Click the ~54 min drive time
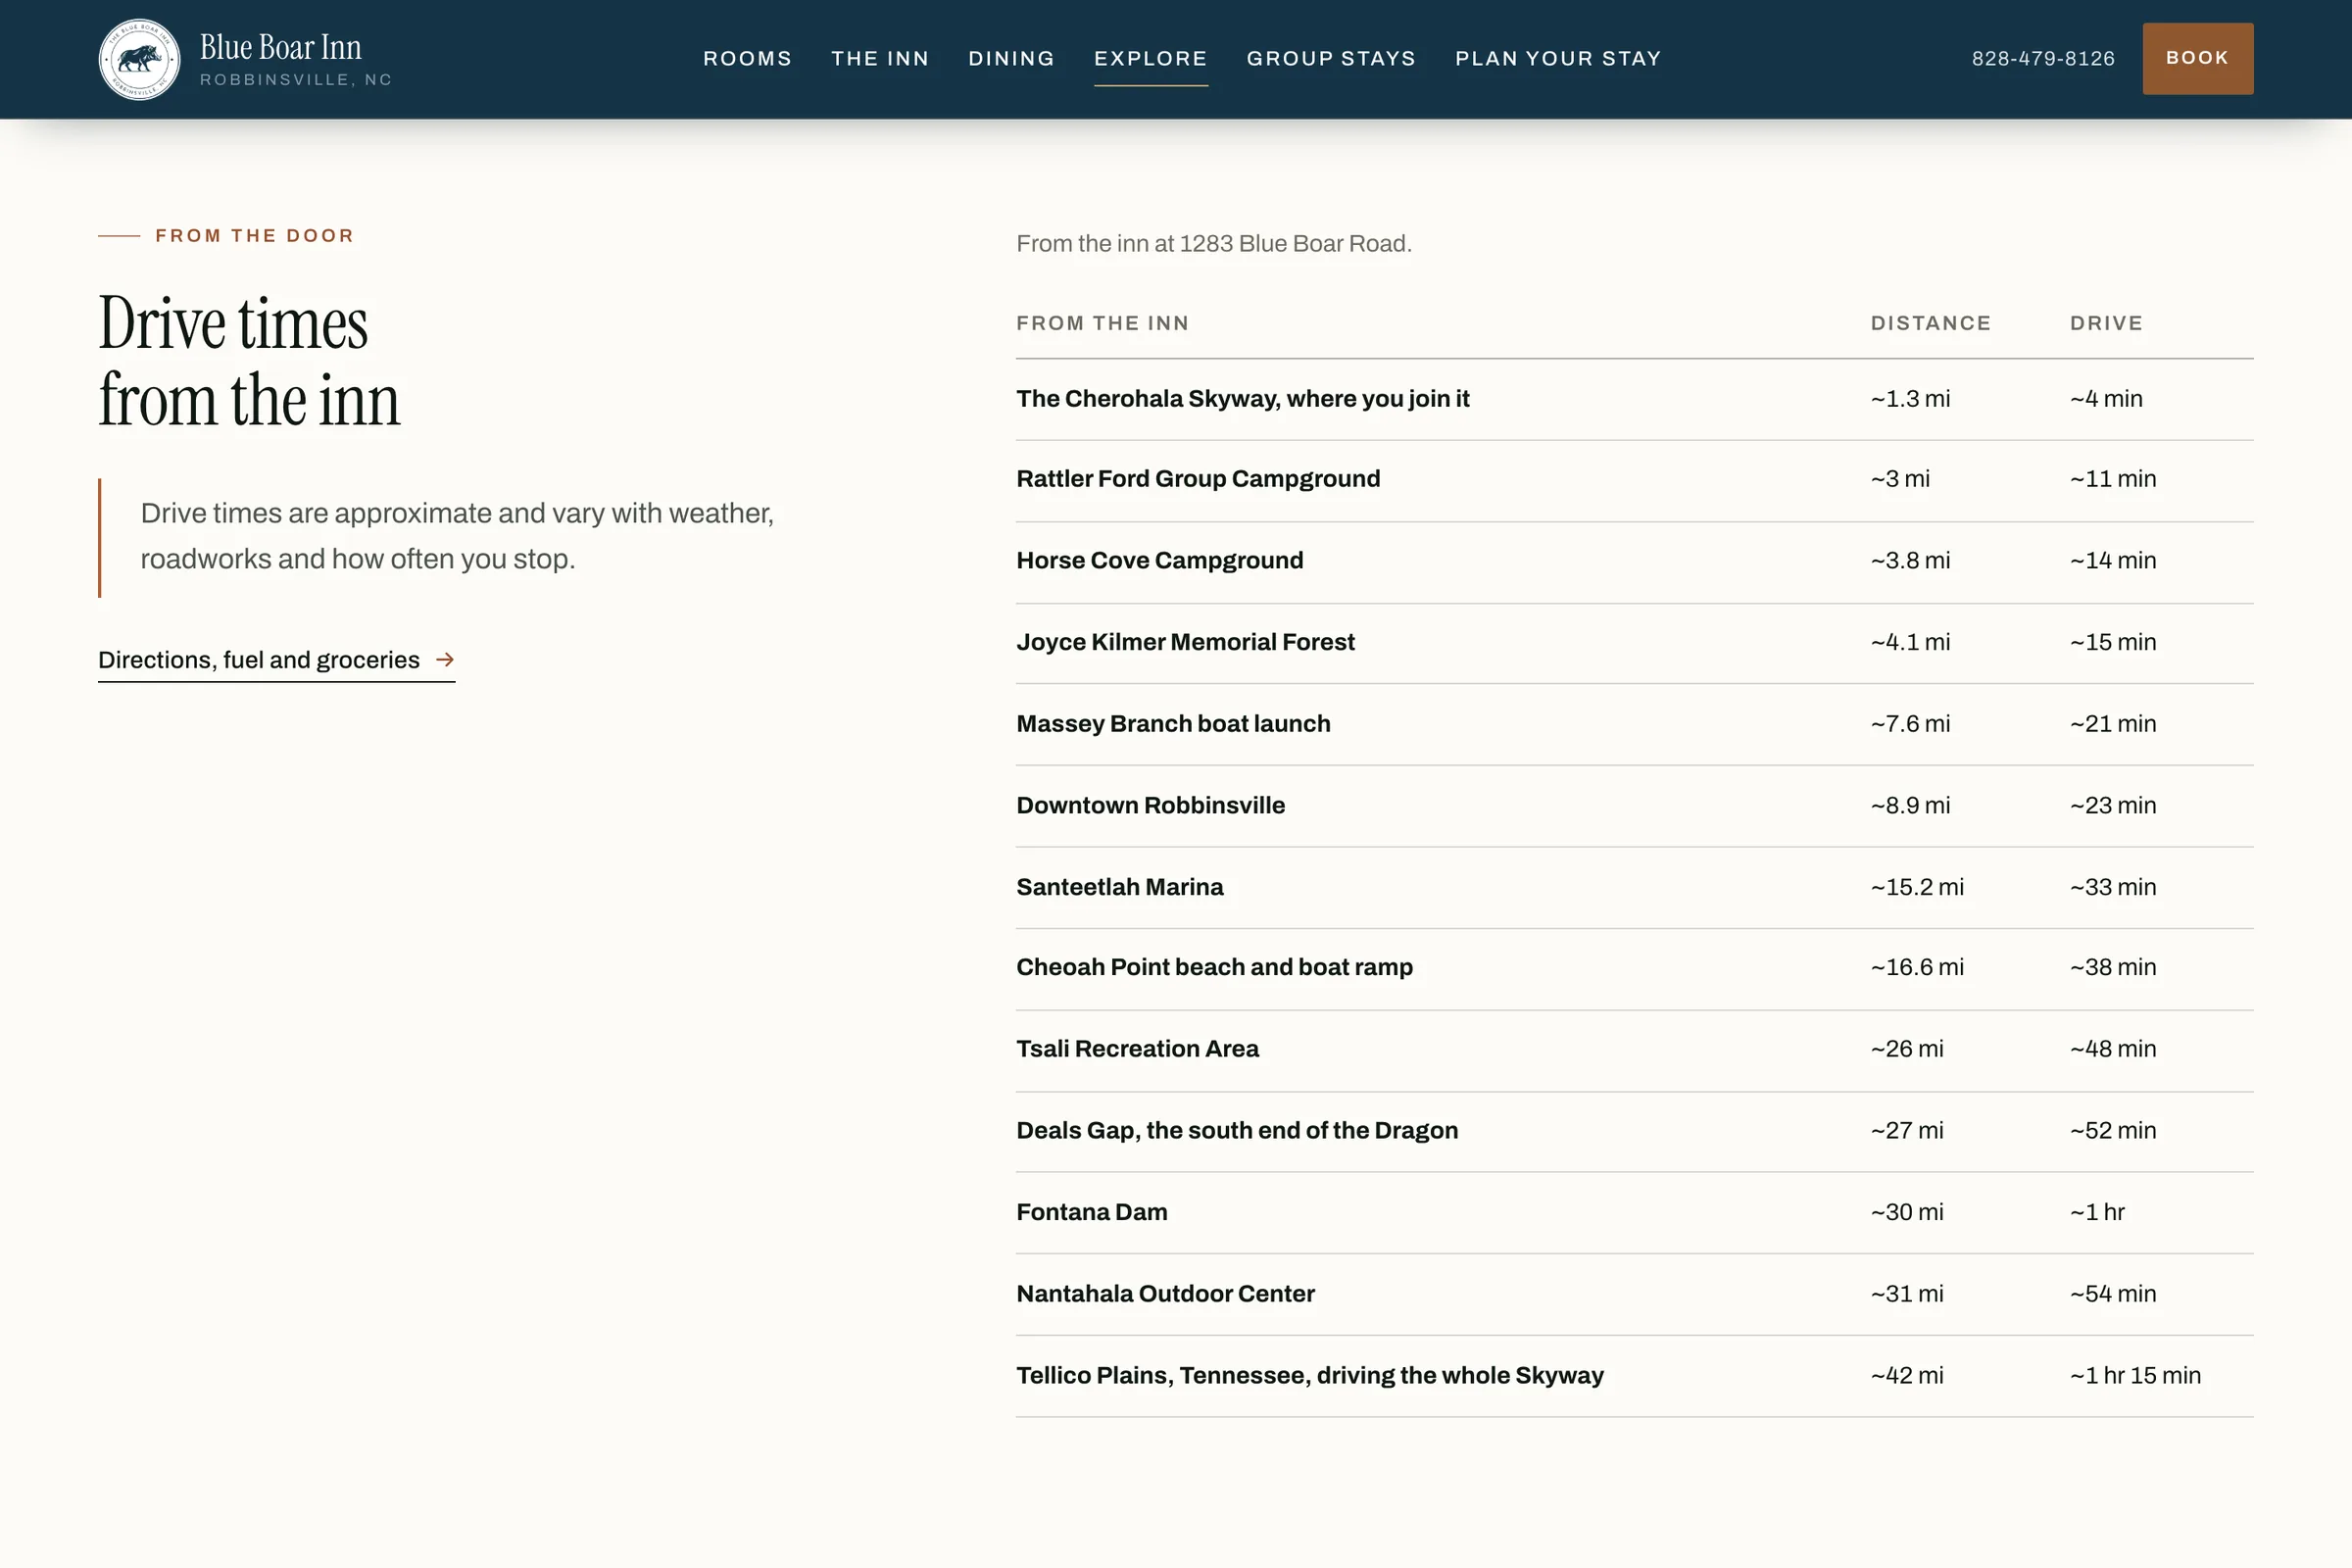The height and width of the screenshot is (1568, 2352). point(2113,1294)
